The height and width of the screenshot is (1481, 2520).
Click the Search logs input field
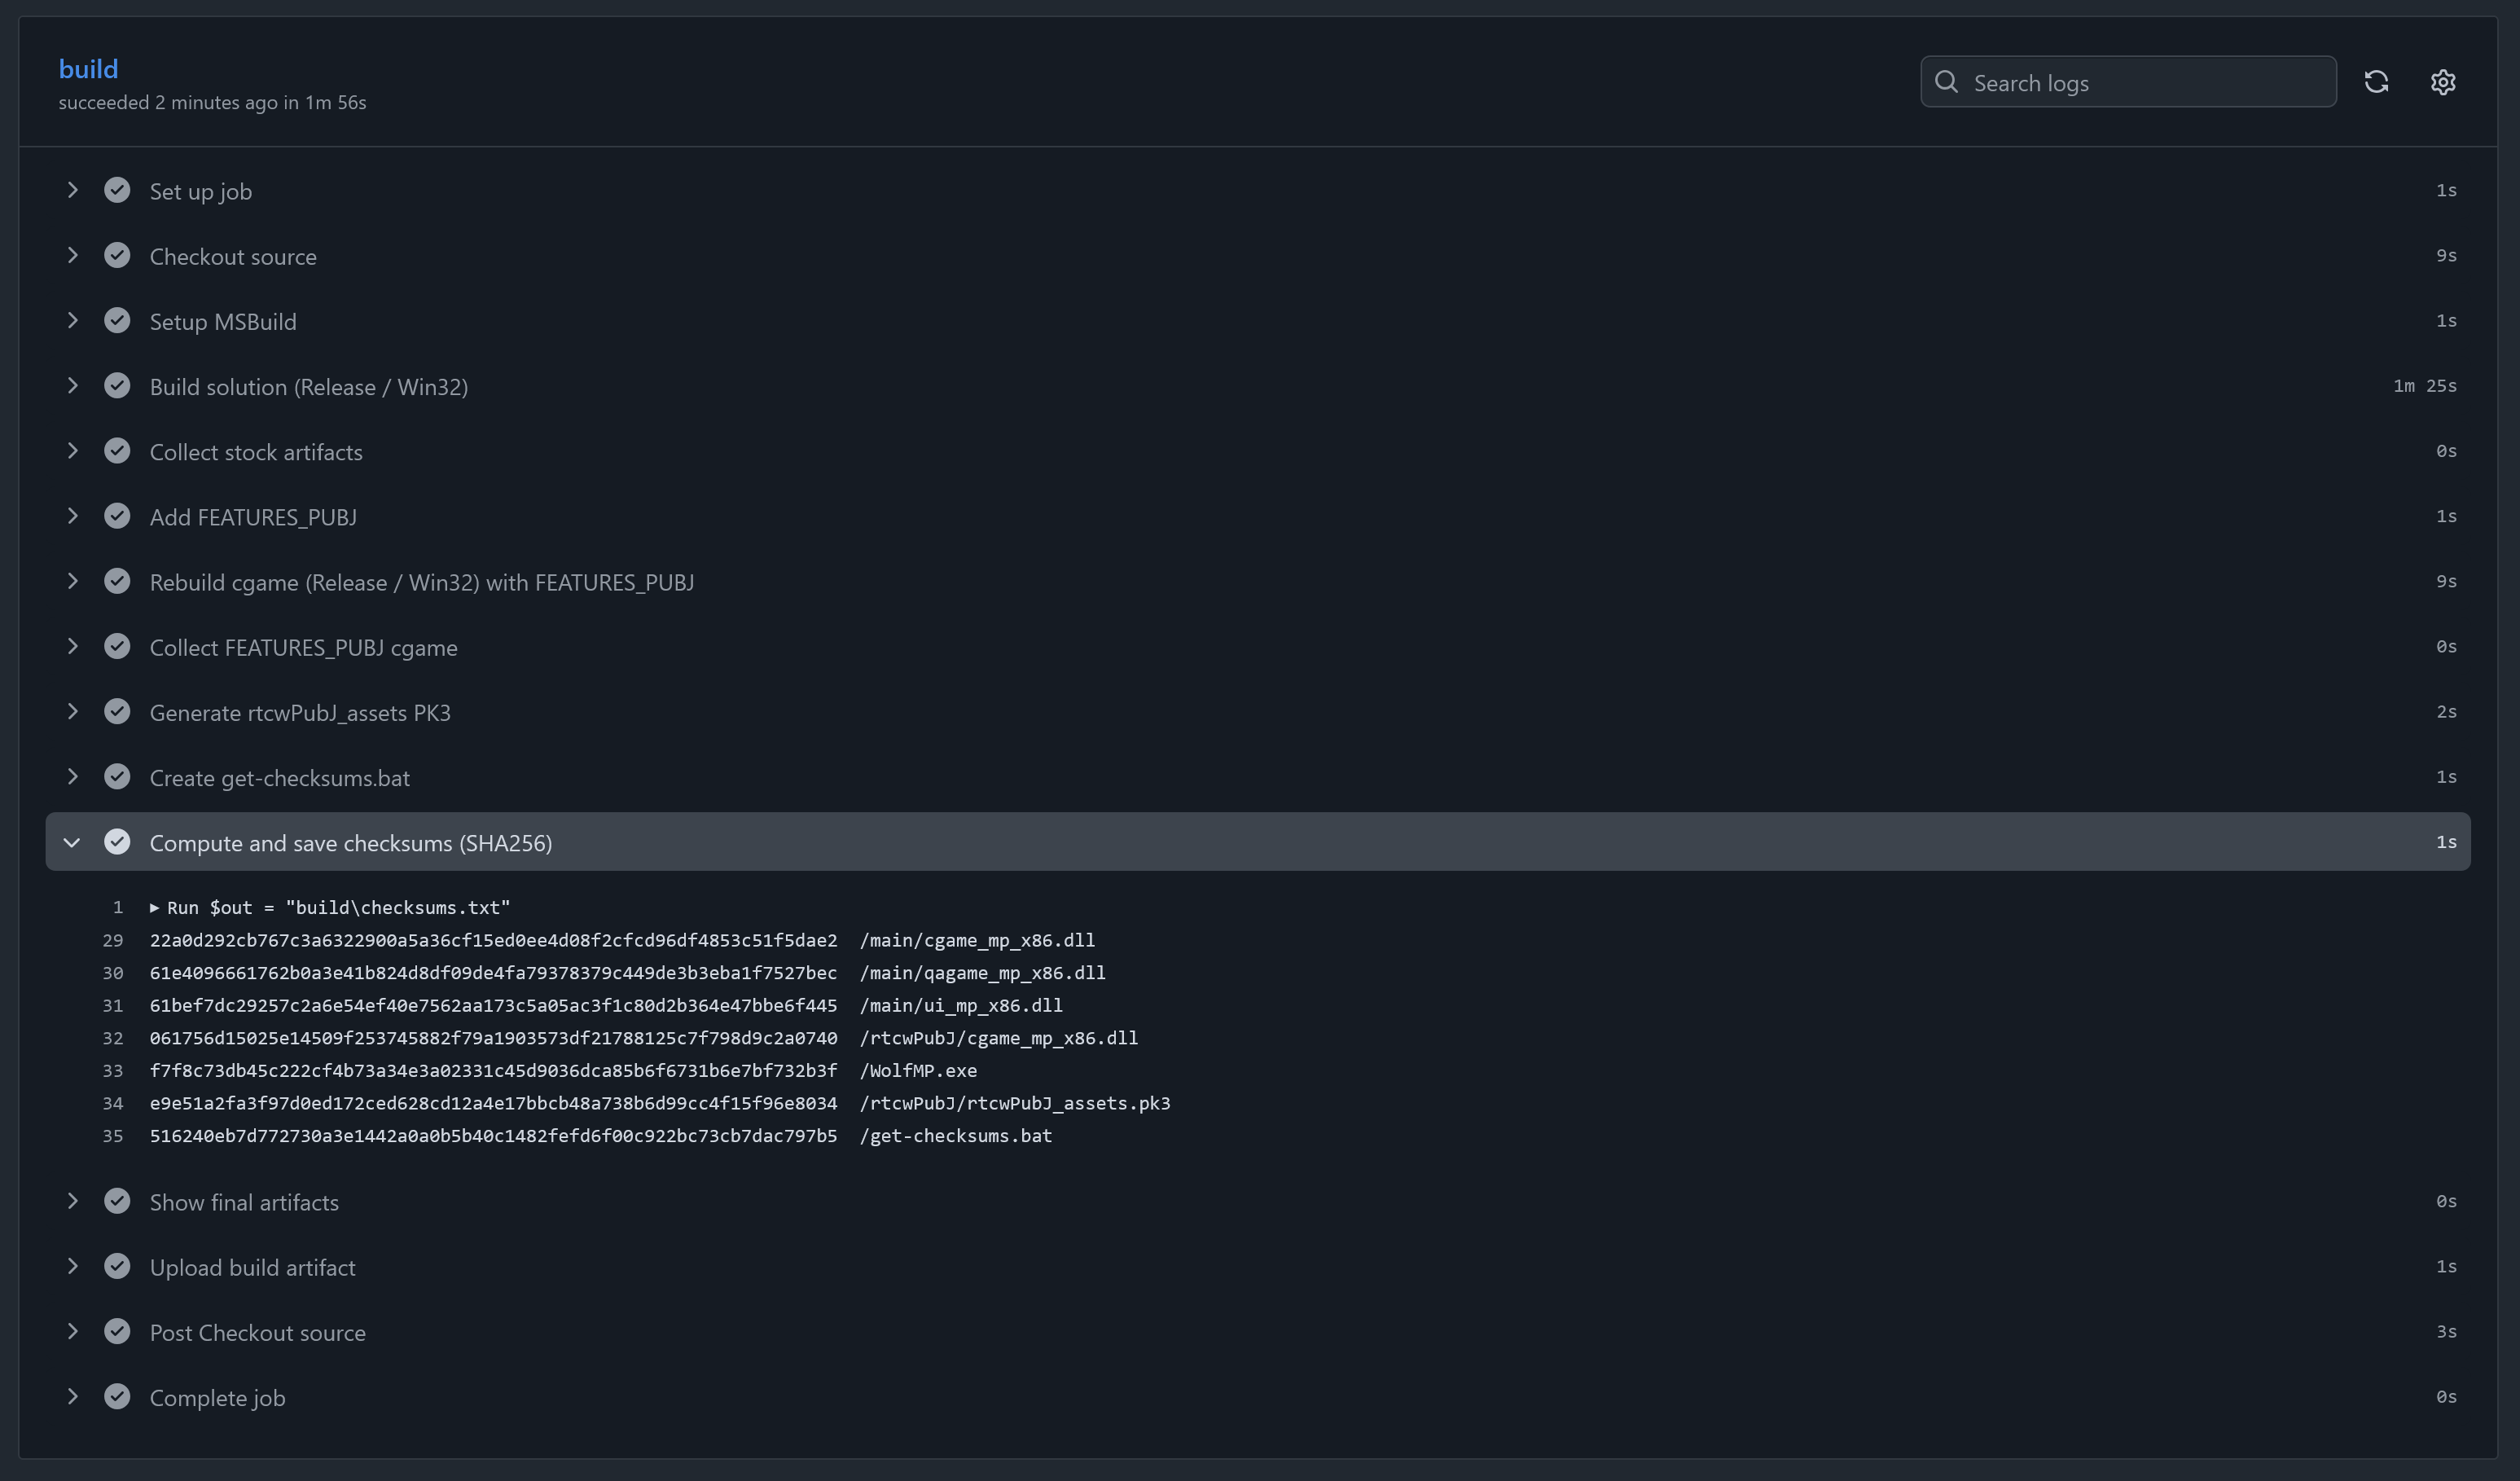[x=2128, y=82]
